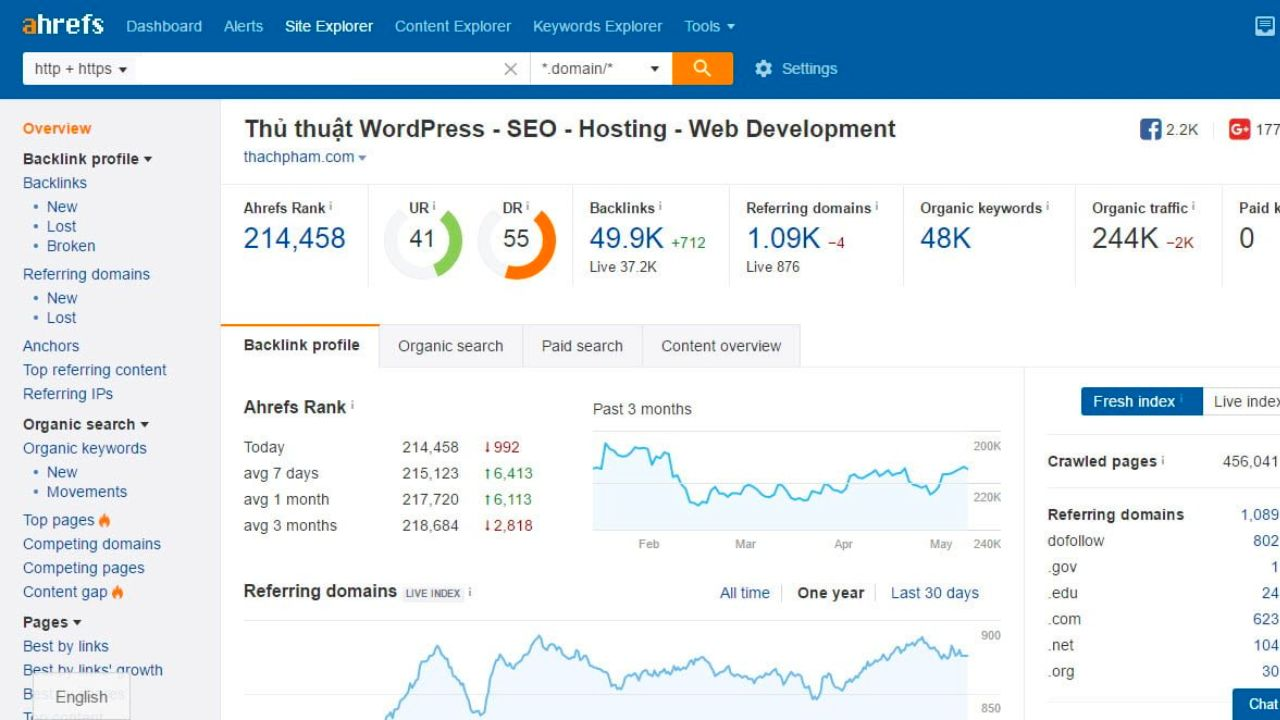Open Dashboard in the top navigation
This screenshot has height=720, width=1280.
(x=164, y=26)
